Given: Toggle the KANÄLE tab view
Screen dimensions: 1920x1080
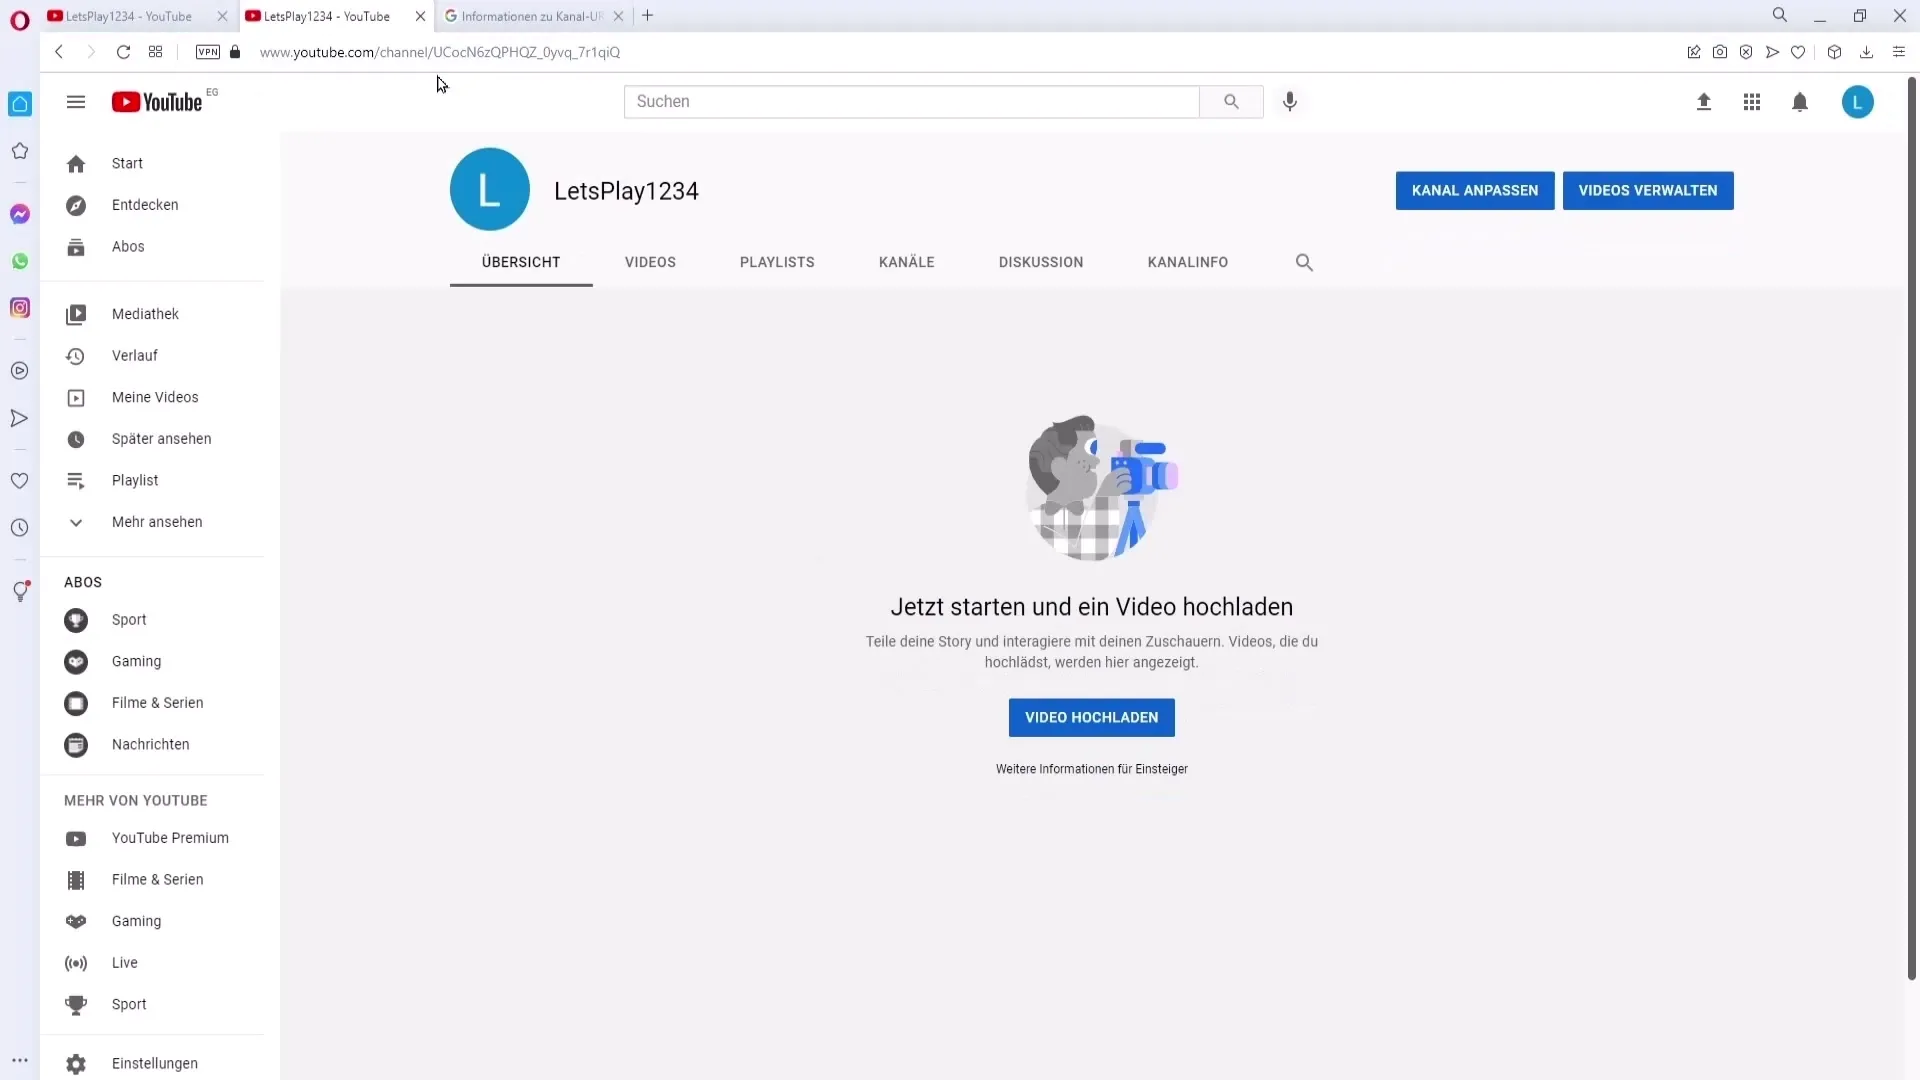Looking at the screenshot, I should (x=906, y=261).
